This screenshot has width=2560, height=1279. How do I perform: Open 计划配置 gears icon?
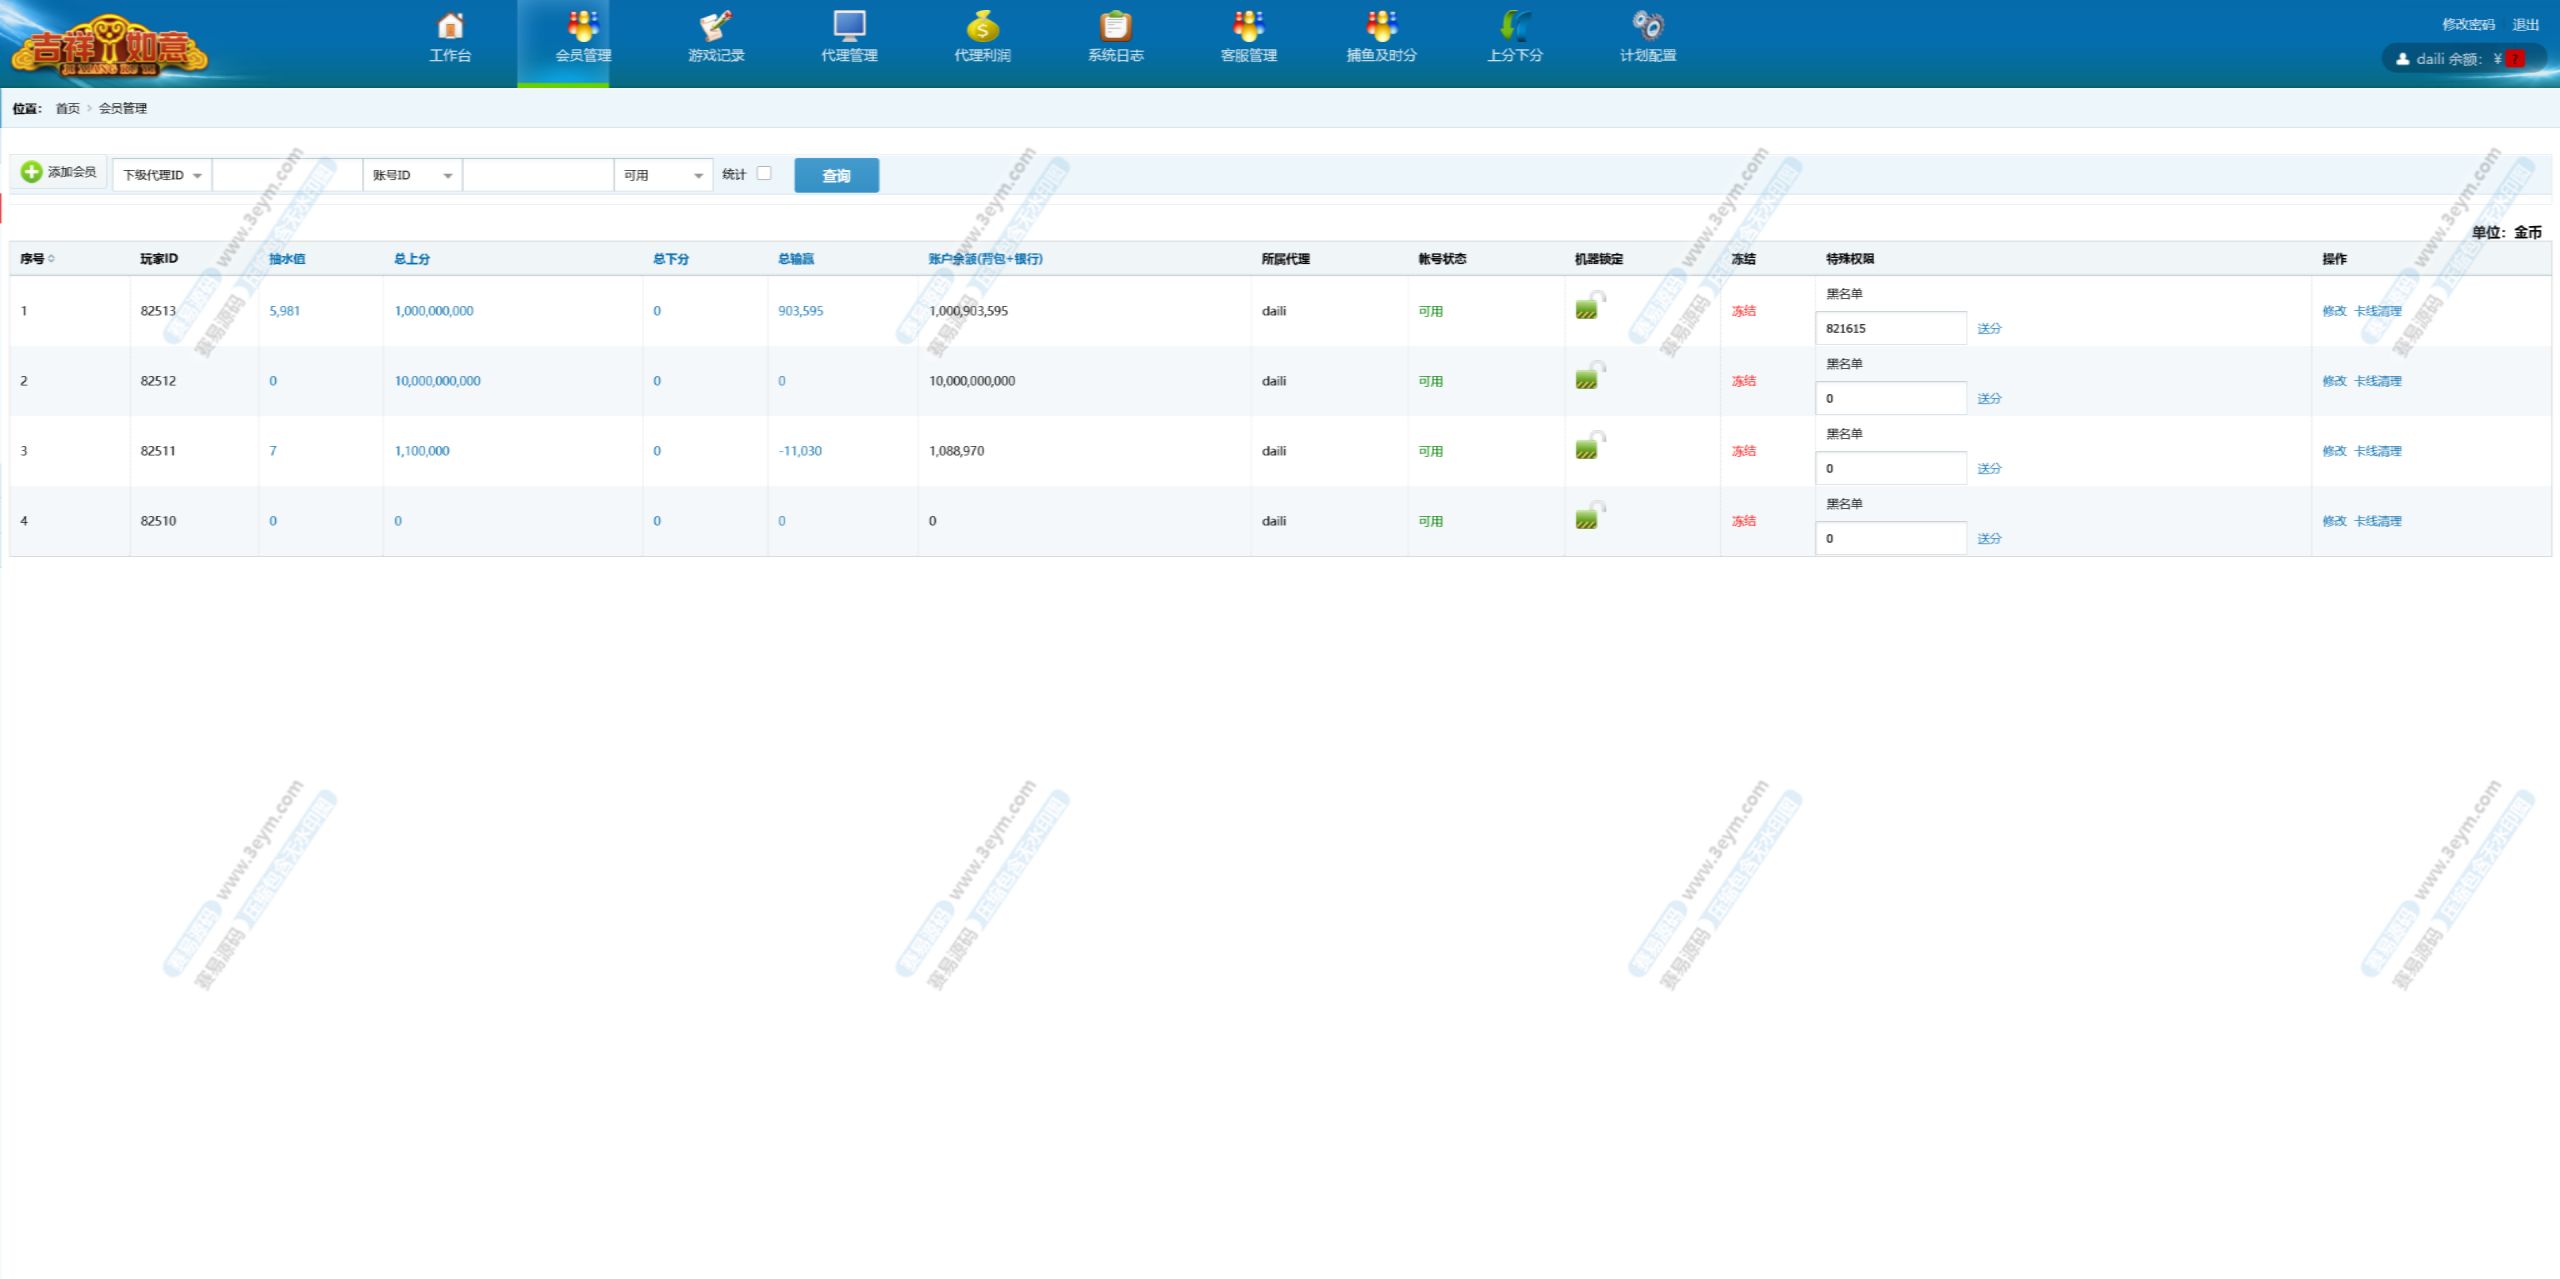point(1647,26)
